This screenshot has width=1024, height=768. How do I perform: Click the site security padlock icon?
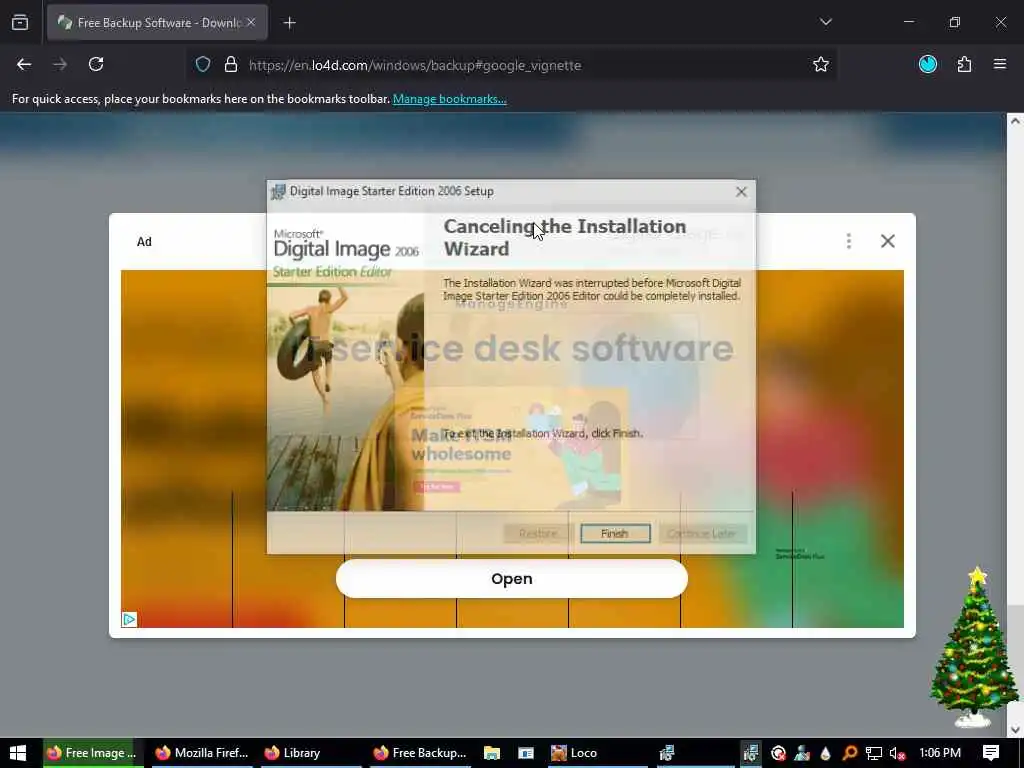tap(231, 64)
